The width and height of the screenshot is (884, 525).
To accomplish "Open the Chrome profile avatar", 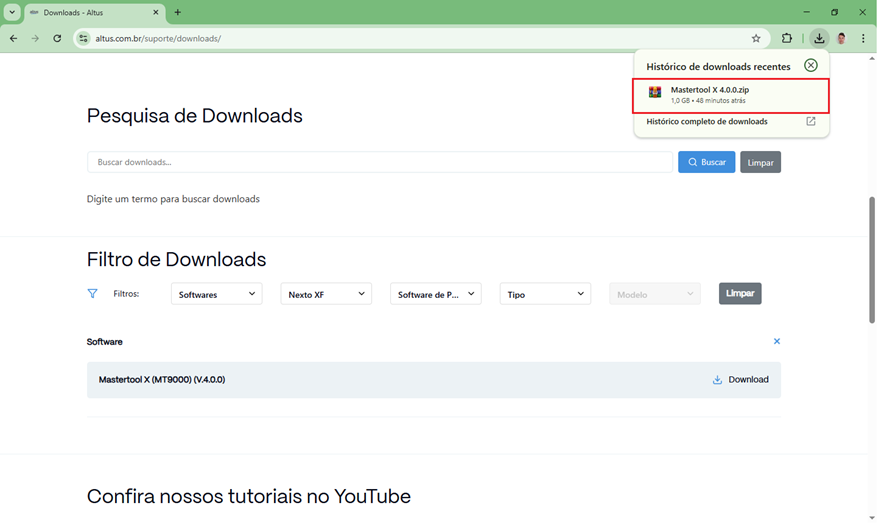I will (841, 38).
